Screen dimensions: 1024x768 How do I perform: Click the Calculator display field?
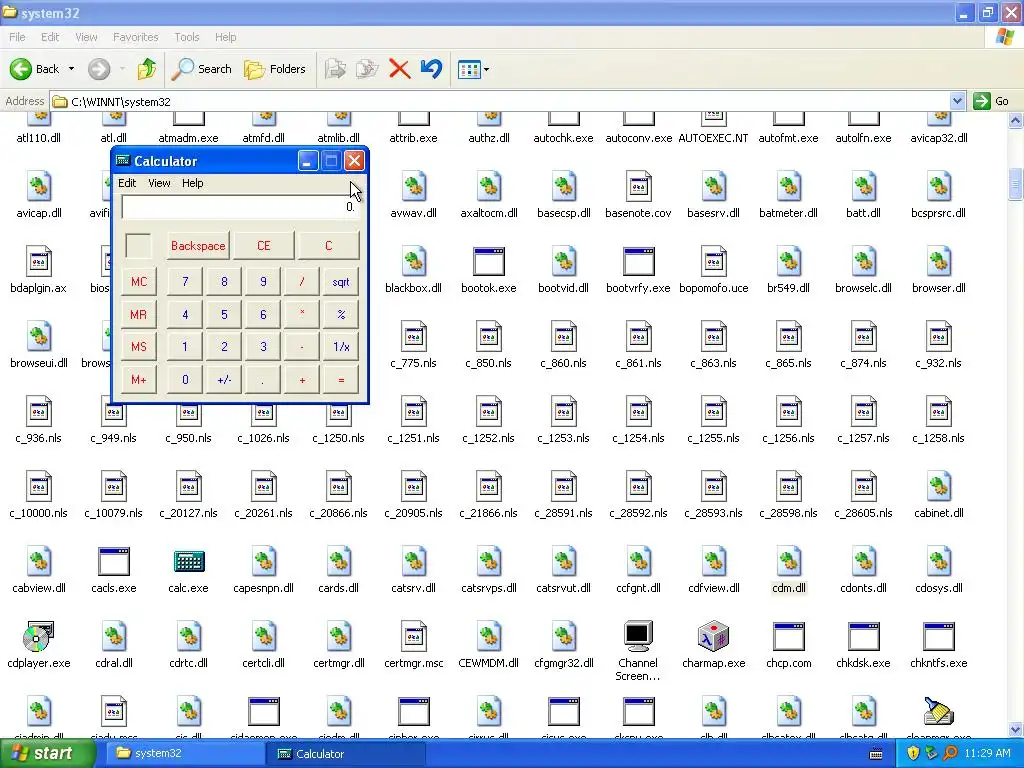point(240,207)
